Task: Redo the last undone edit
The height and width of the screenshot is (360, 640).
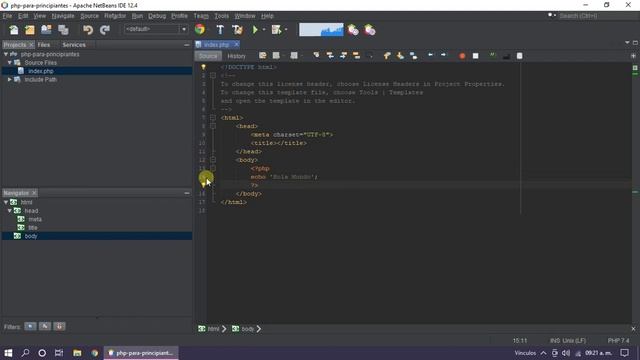Action: (x=105, y=30)
